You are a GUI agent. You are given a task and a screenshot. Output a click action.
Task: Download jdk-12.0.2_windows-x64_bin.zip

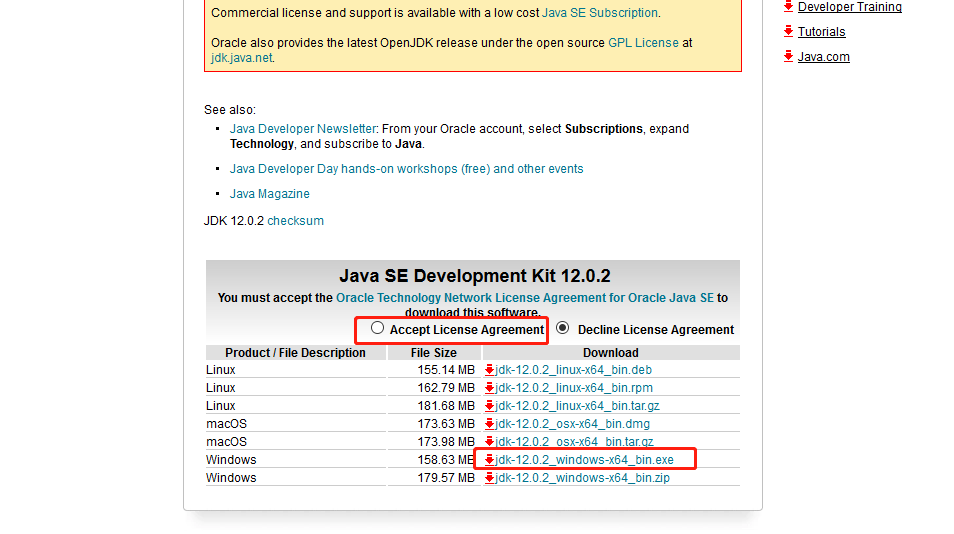(x=582, y=478)
